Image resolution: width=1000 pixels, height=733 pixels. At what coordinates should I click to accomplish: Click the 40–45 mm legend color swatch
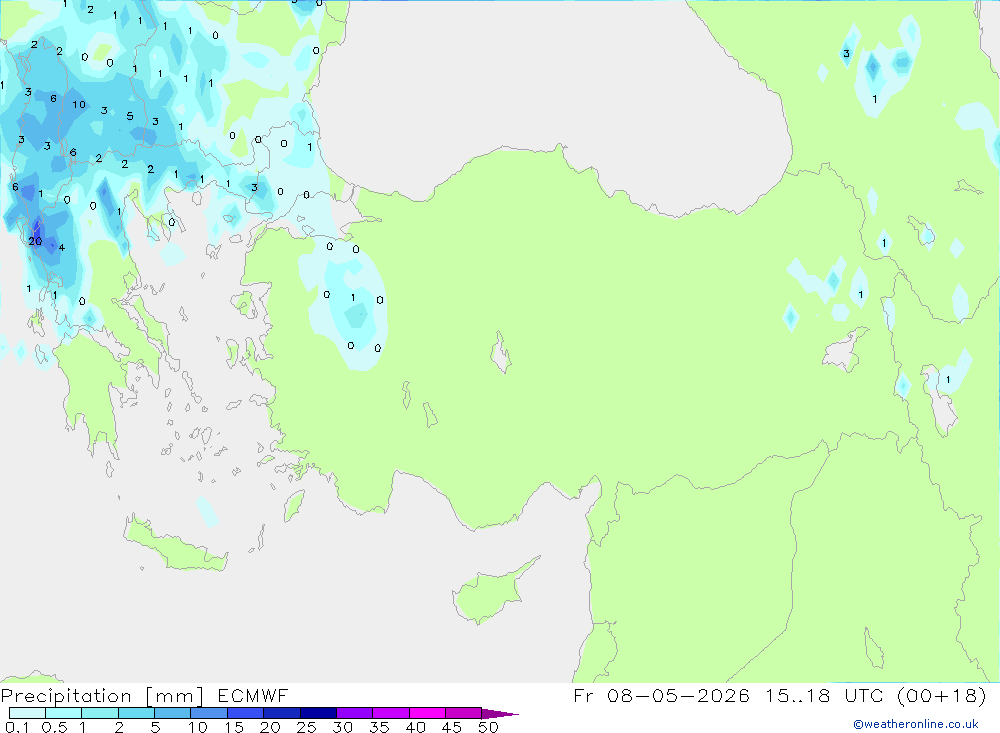coord(427,713)
